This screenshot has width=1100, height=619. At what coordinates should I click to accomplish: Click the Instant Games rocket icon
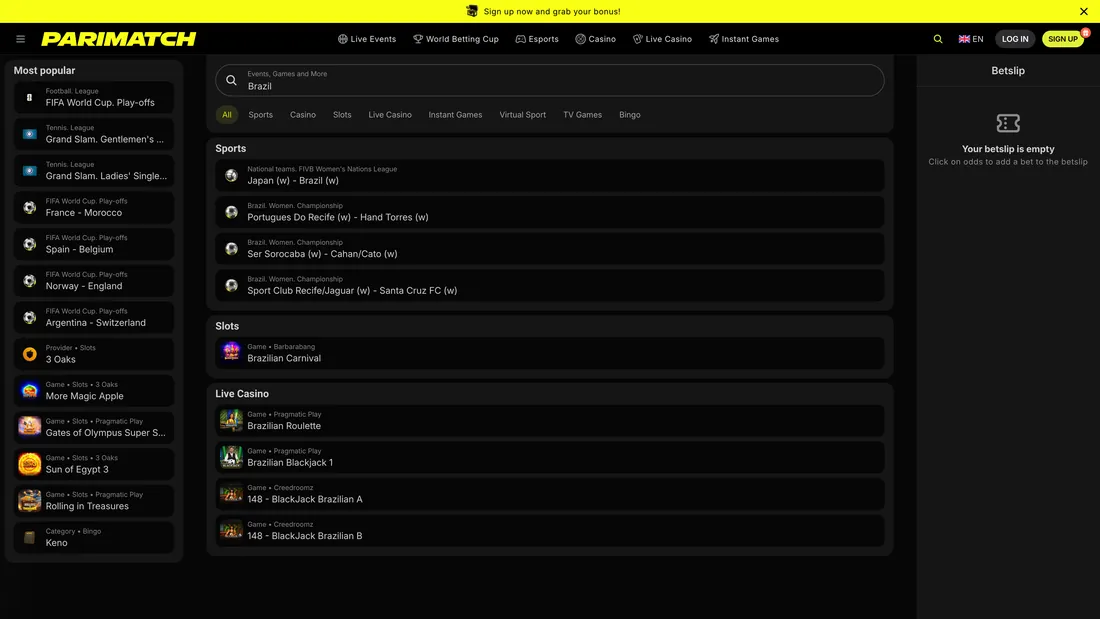[x=713, y=39]
